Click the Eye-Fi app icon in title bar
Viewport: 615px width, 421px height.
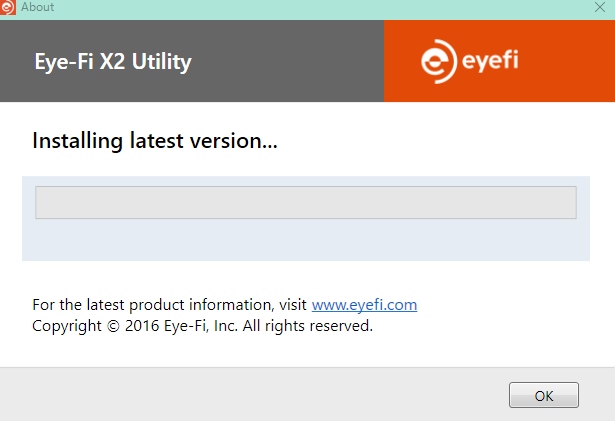pyautogui.click(x=9, y=7)
